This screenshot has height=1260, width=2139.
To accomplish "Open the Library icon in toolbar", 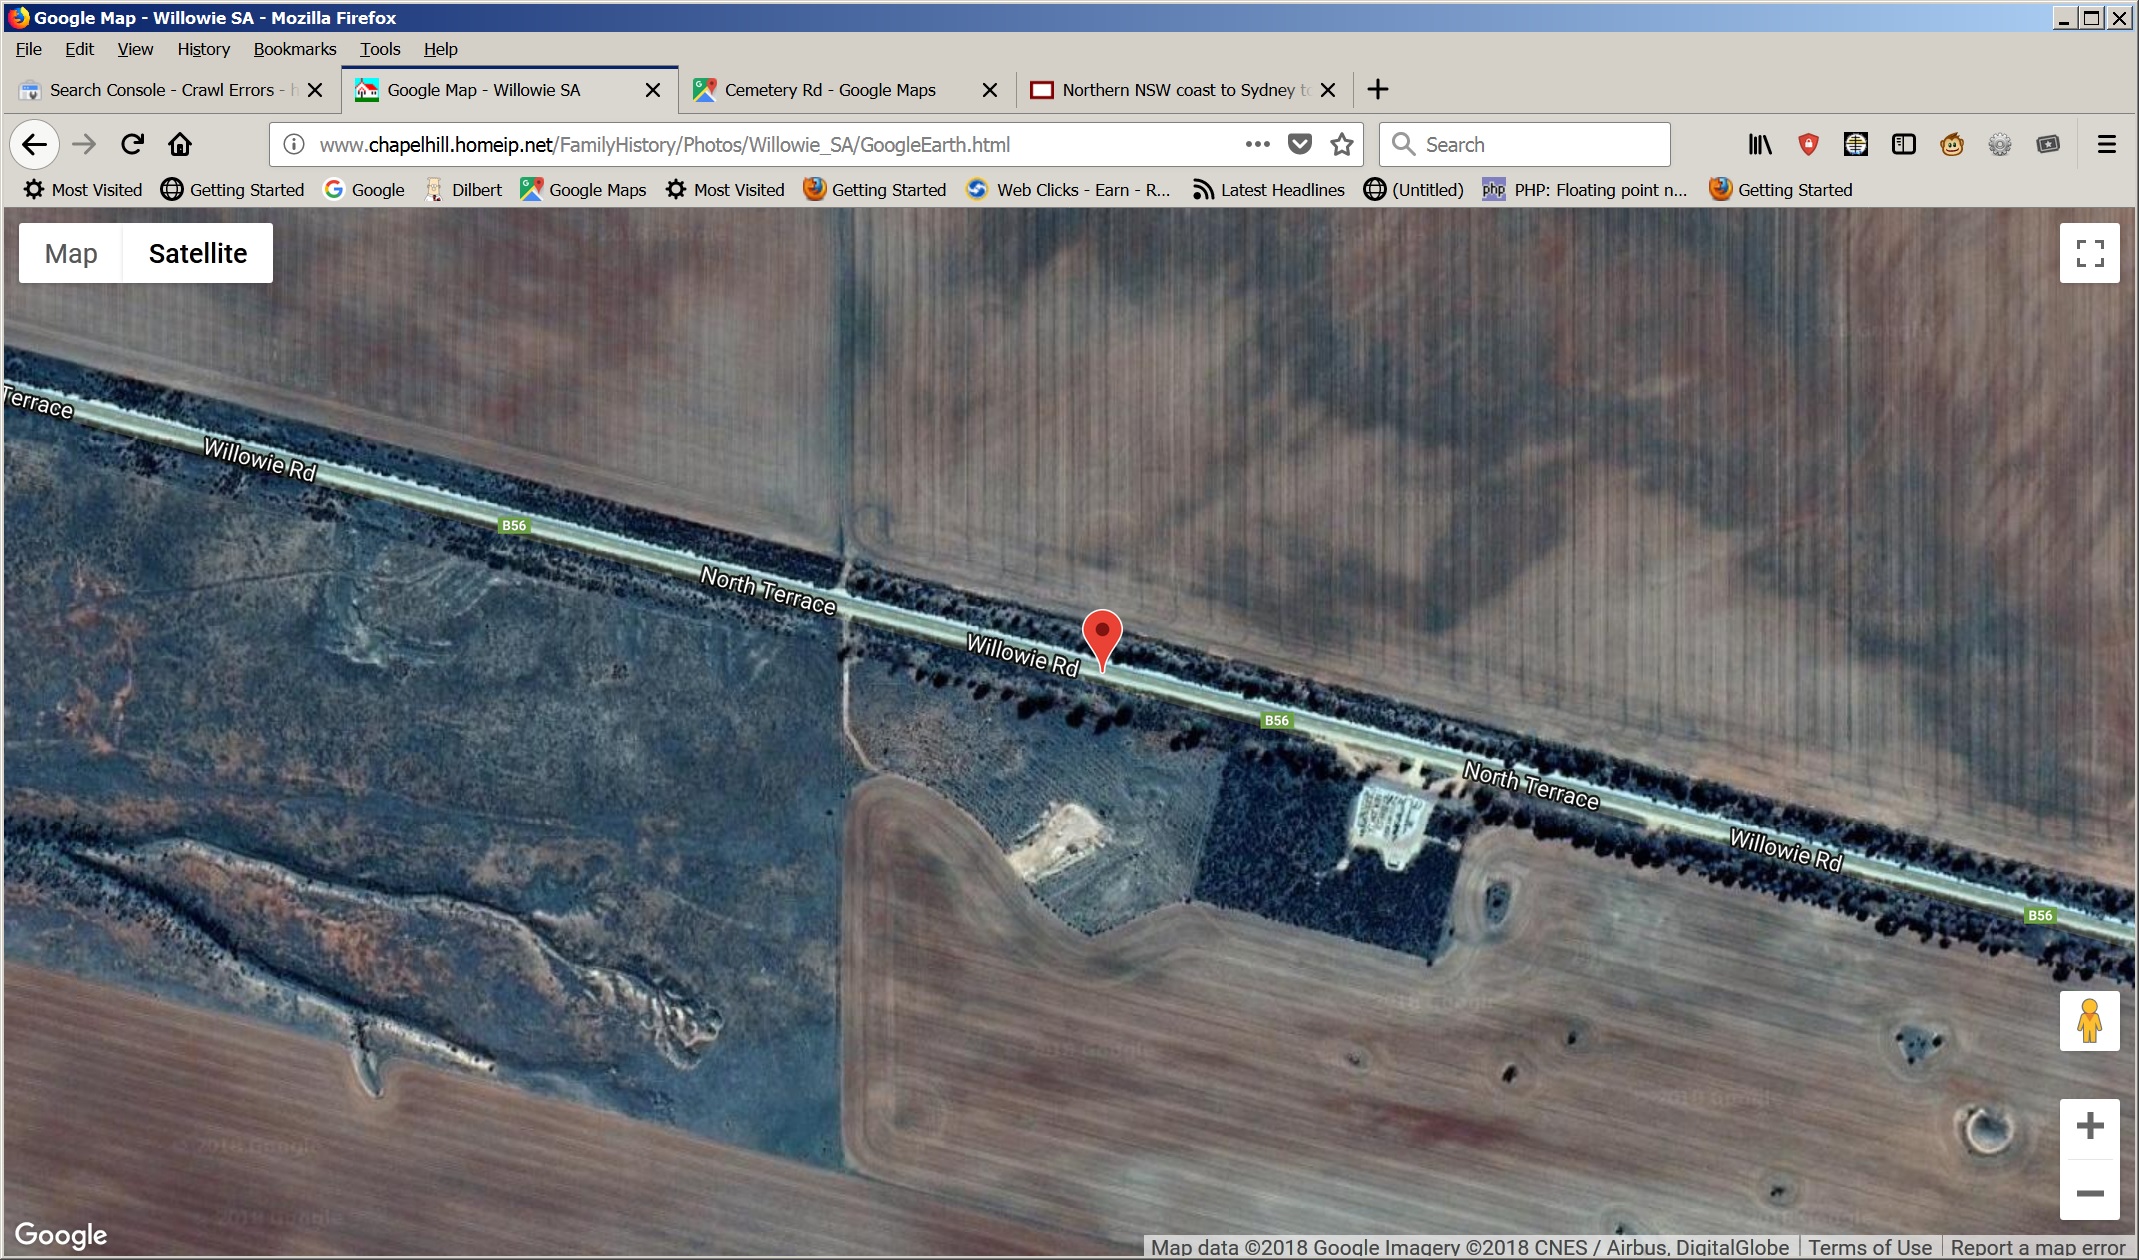I will coord(1760,144).
